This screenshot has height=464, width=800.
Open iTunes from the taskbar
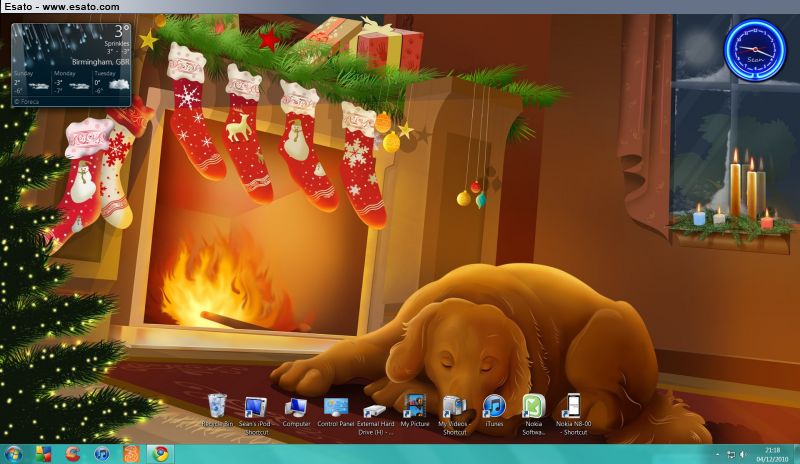pos(102,454)
